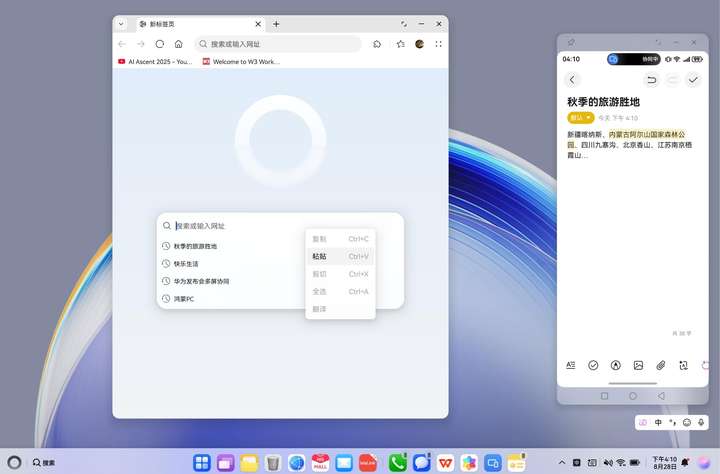Launch WPS Office from the dock
Image resolution: width=720 pixels, height=474 pixels.
point(445,463)
